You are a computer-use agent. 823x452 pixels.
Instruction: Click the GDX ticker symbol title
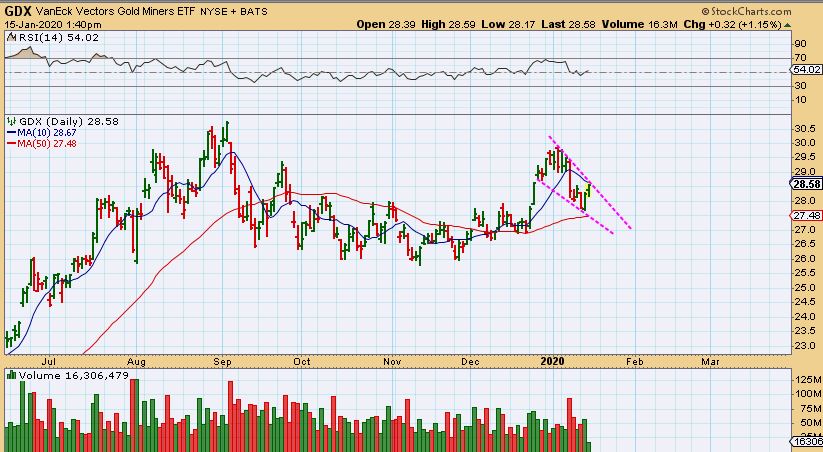pos(18,10)
